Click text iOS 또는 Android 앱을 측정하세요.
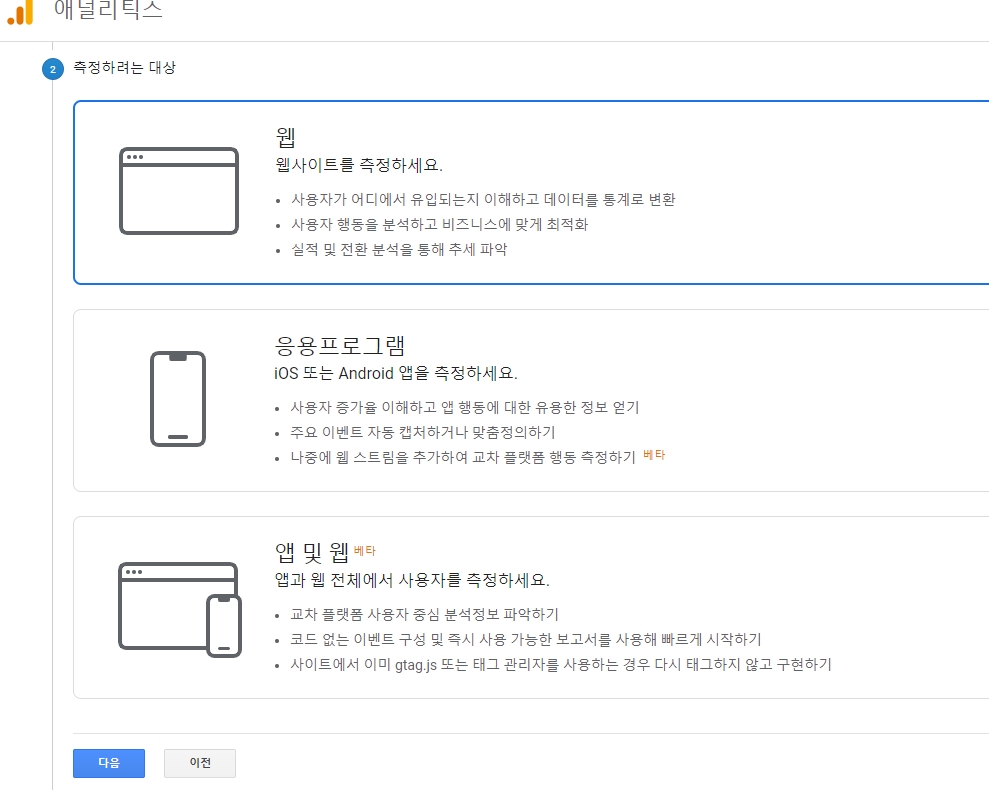Image resolution: width=989 pixels, height=790 pixels. (396, 373)
